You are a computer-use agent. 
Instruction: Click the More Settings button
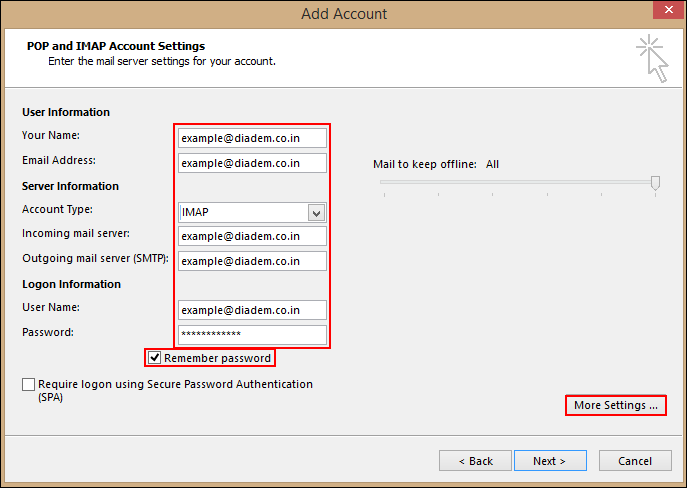click(615, 406)
